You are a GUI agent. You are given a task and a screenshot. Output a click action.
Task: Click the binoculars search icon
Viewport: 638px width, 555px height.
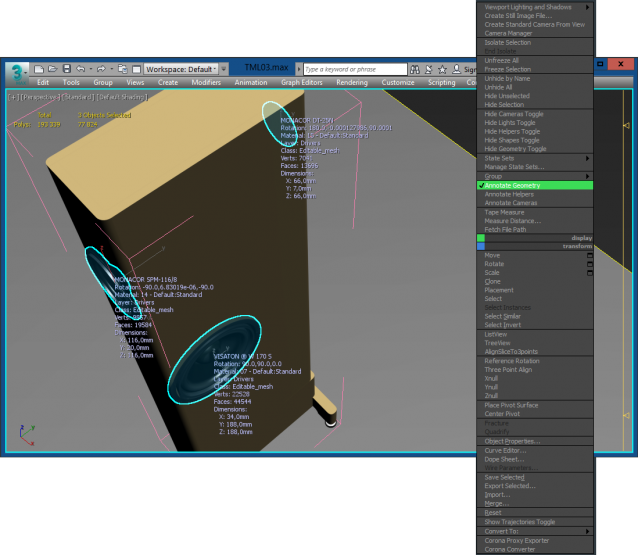(x=415, y=70)
